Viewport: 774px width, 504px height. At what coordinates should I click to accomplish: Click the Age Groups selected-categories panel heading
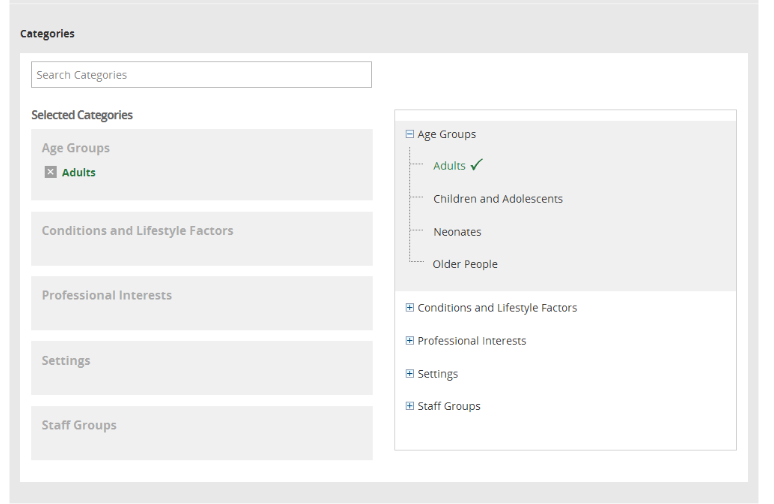pos(76,148)
